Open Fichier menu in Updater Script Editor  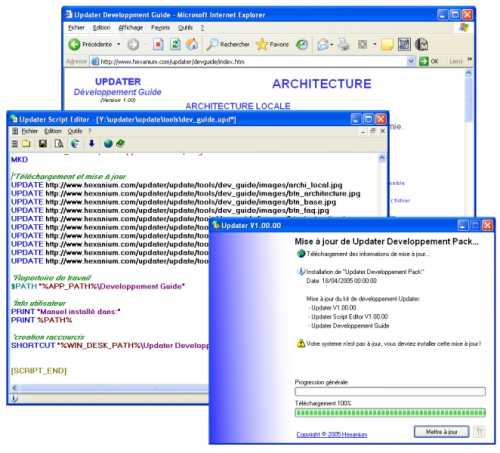[30, 131]
